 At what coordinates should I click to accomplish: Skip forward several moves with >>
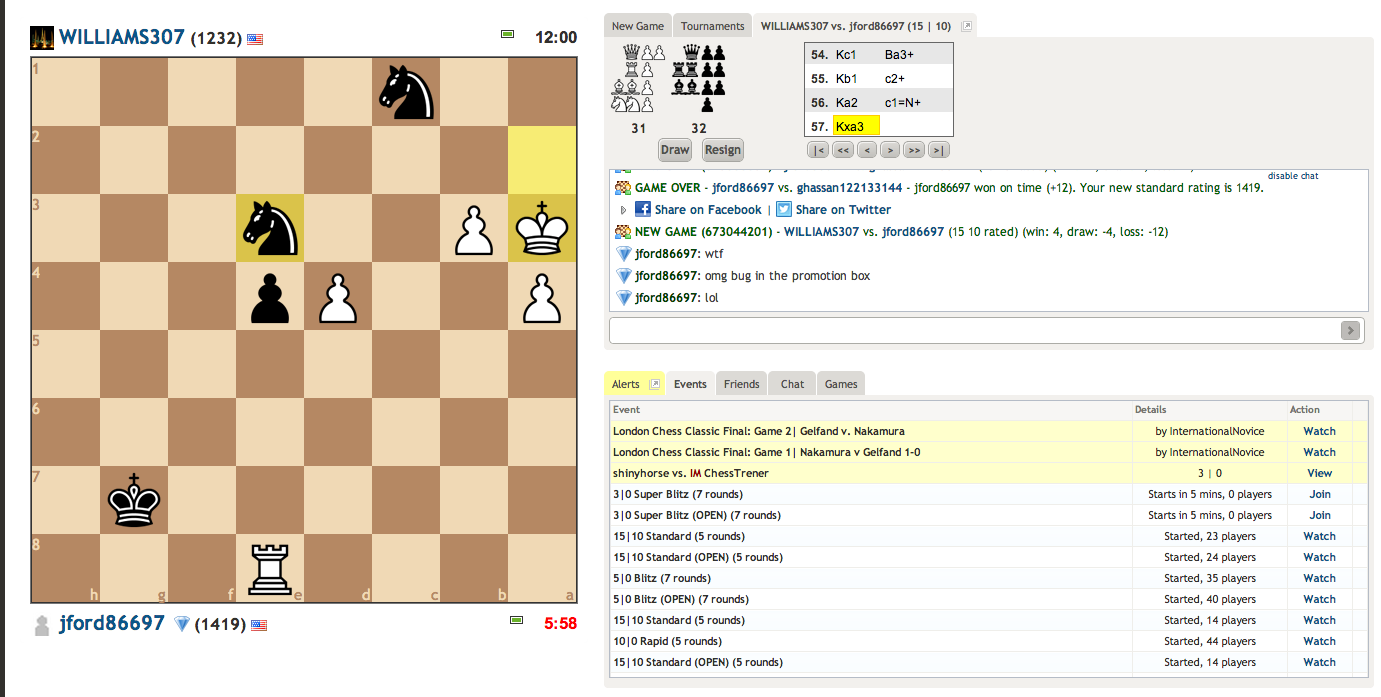click(914, 150)
